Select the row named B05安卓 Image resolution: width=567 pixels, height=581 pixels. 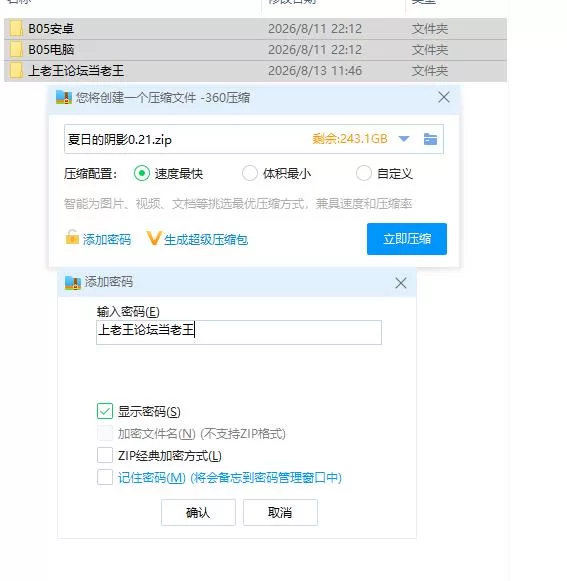point(255,29)
